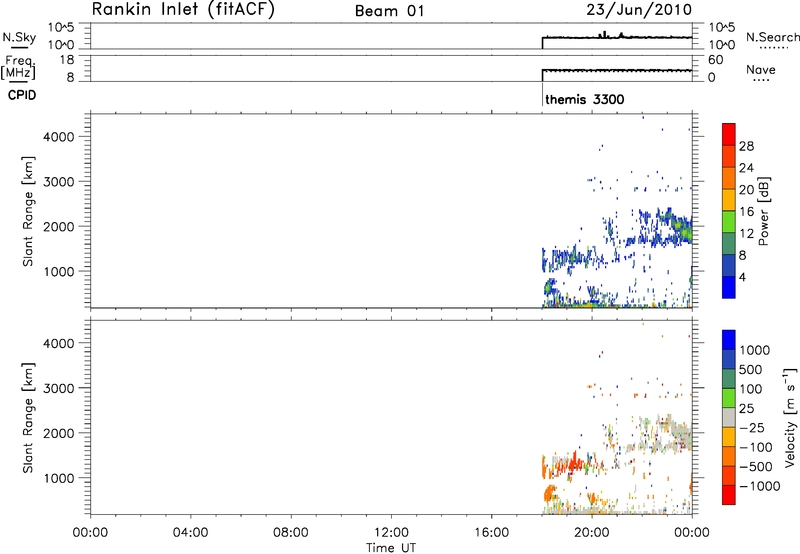800x554 pixels.
Task: Click the '12:00' time tick label
Action: click(x=391, y=533)
